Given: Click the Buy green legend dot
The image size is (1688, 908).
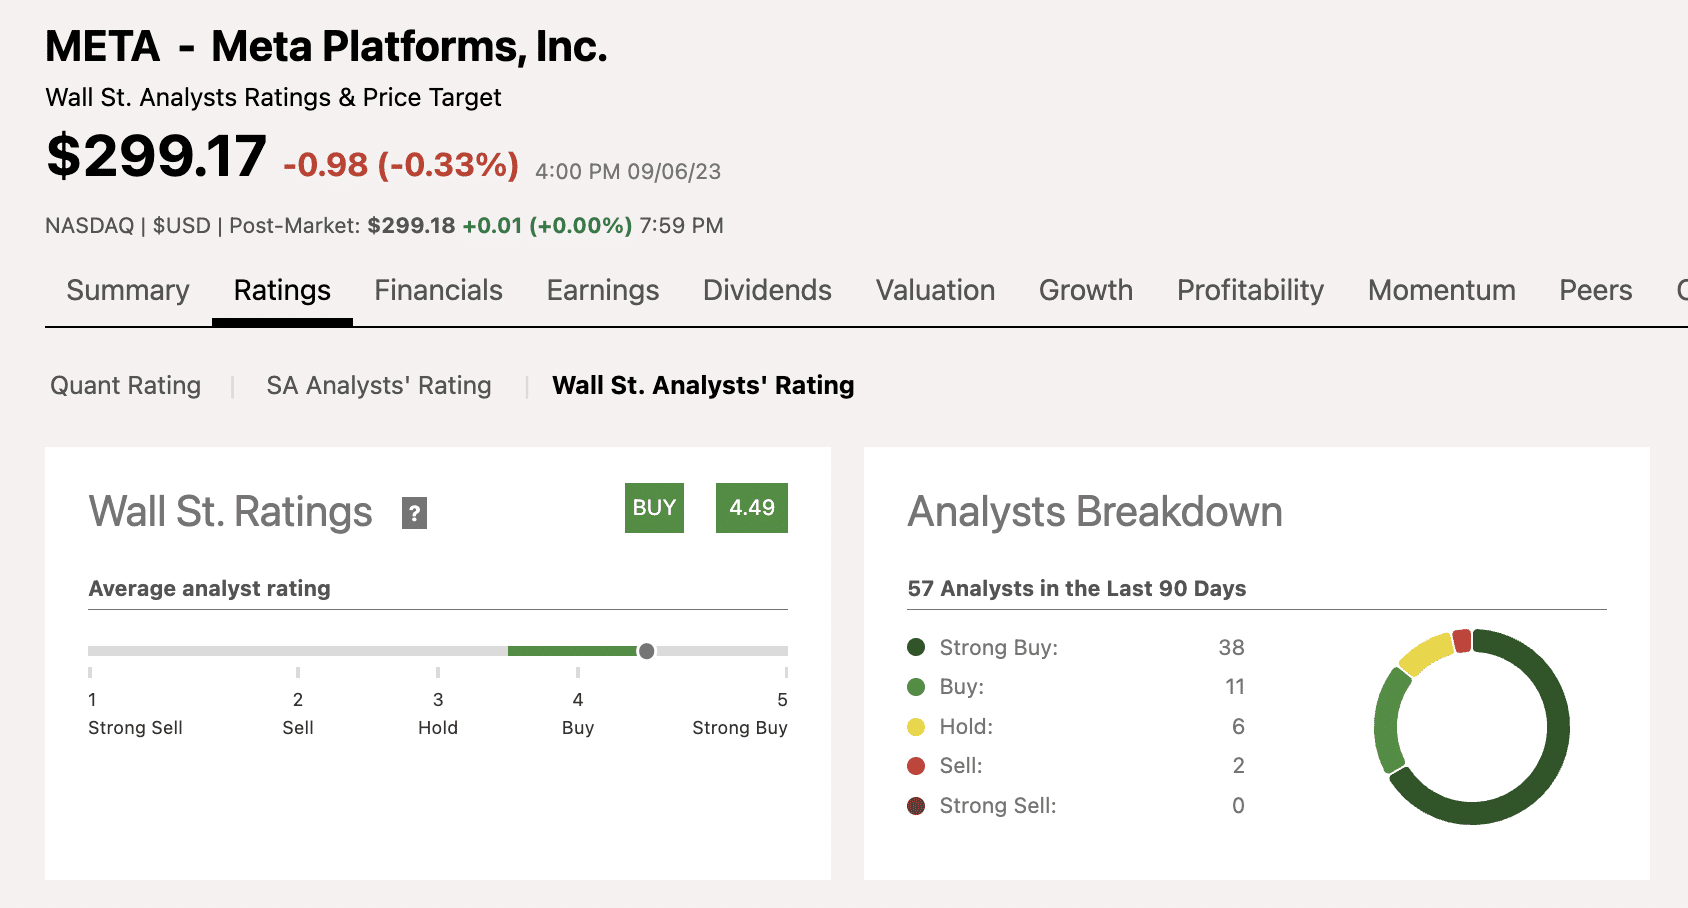Looking at the screenshot, I should 916,687.
